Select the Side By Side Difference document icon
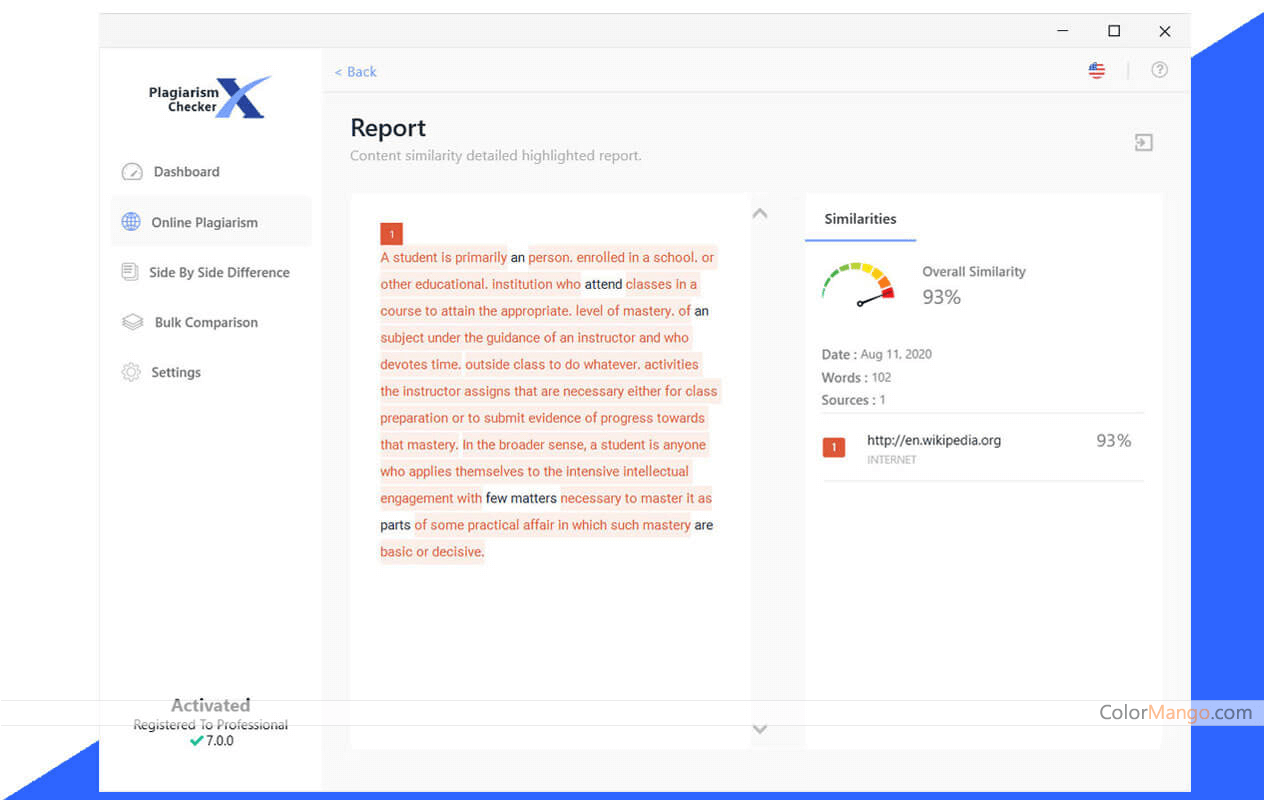1264x800 pixels. pos(130,272)
